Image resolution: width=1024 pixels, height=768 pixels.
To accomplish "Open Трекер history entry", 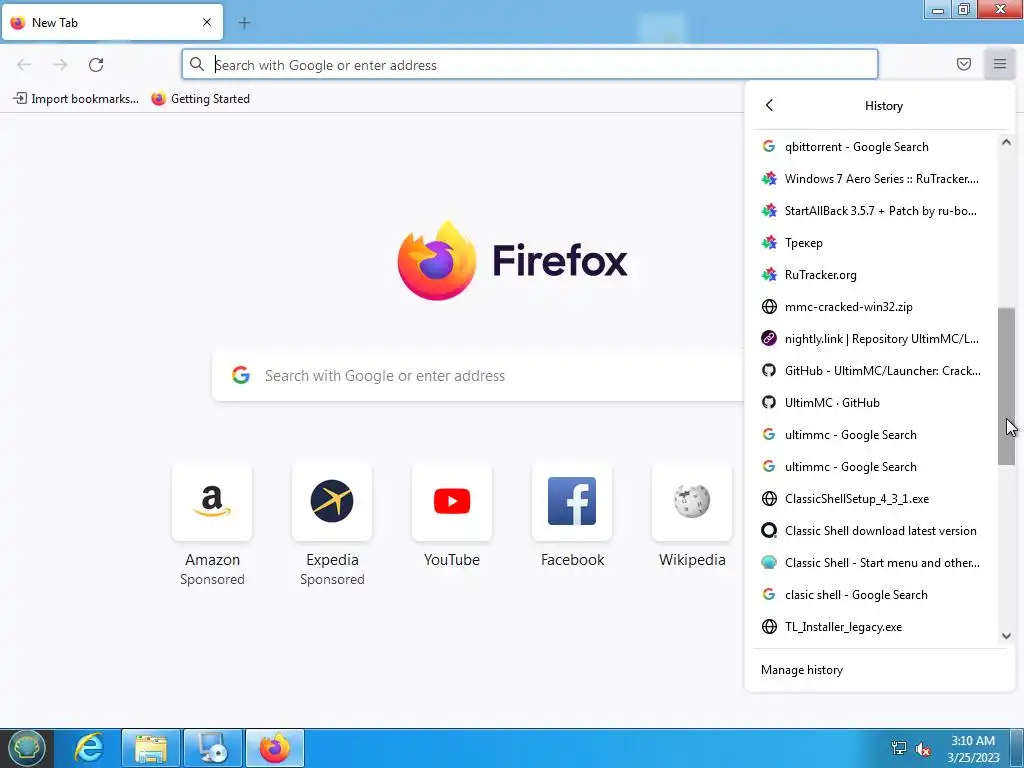I will click(x=874, y=243).
